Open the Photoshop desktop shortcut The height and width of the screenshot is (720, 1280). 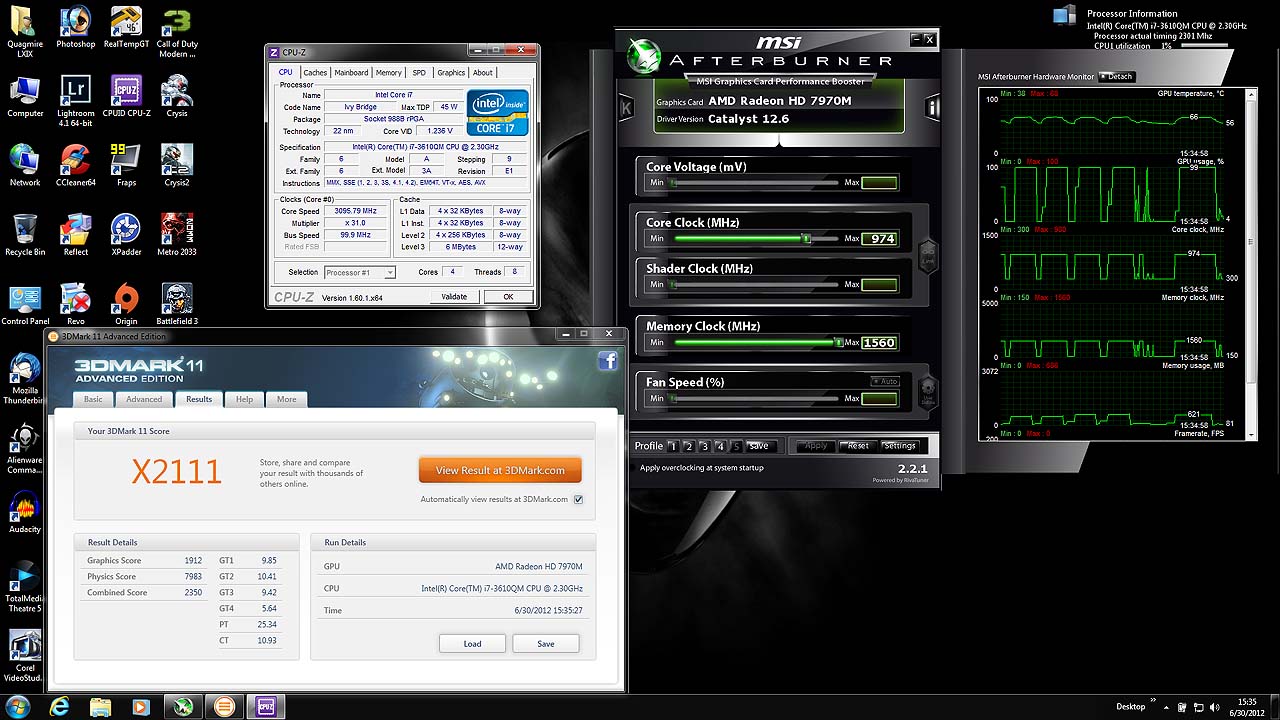75,24
